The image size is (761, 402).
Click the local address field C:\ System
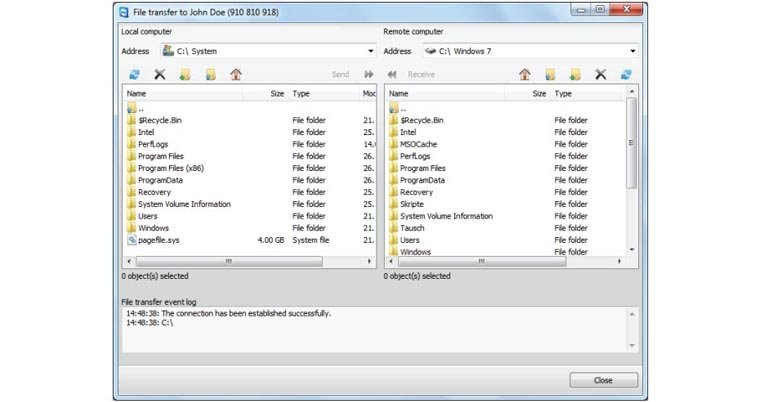[x=269, y=51]
